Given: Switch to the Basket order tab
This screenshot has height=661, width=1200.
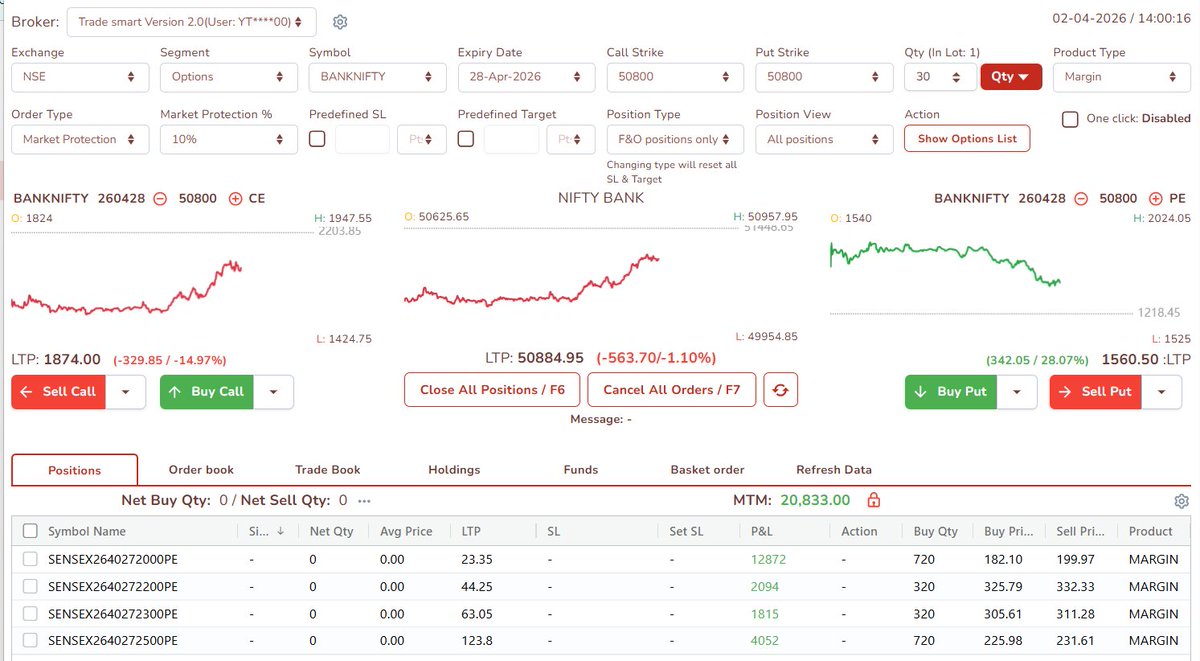Looking at the screenshot, I should pyautogui.click(x=707, y=469).
